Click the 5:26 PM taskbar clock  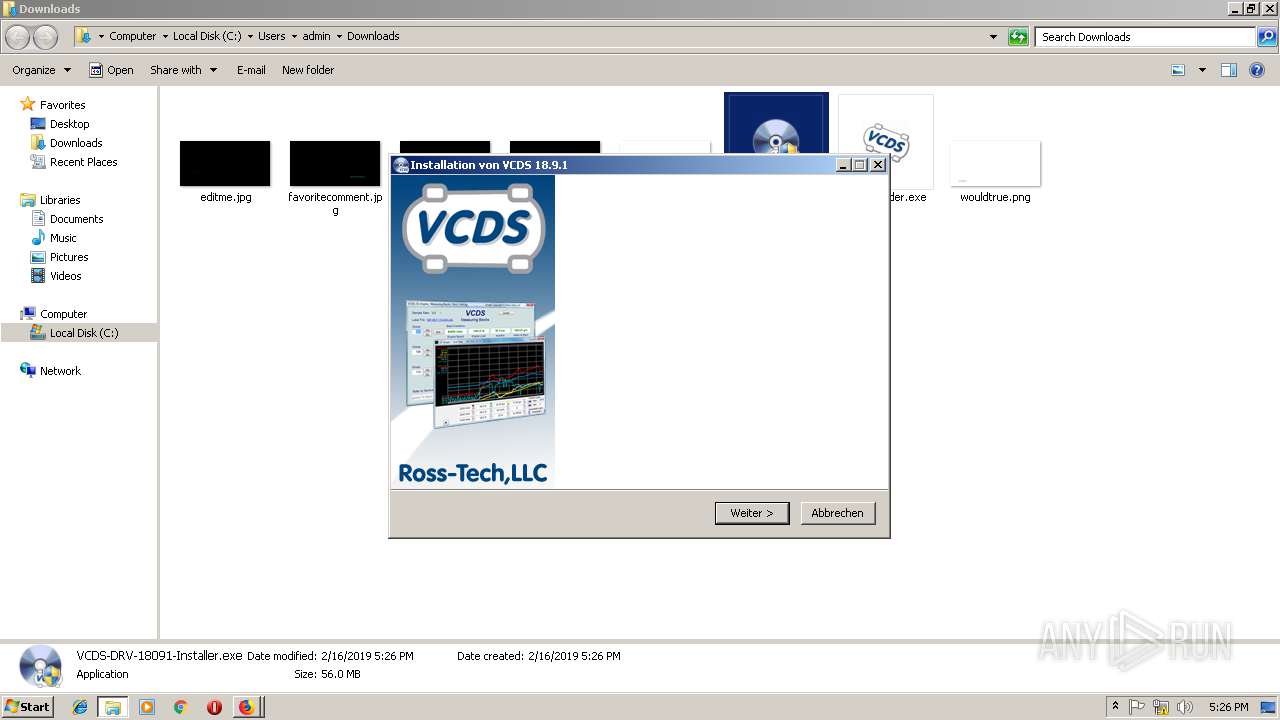[1228, 707]
